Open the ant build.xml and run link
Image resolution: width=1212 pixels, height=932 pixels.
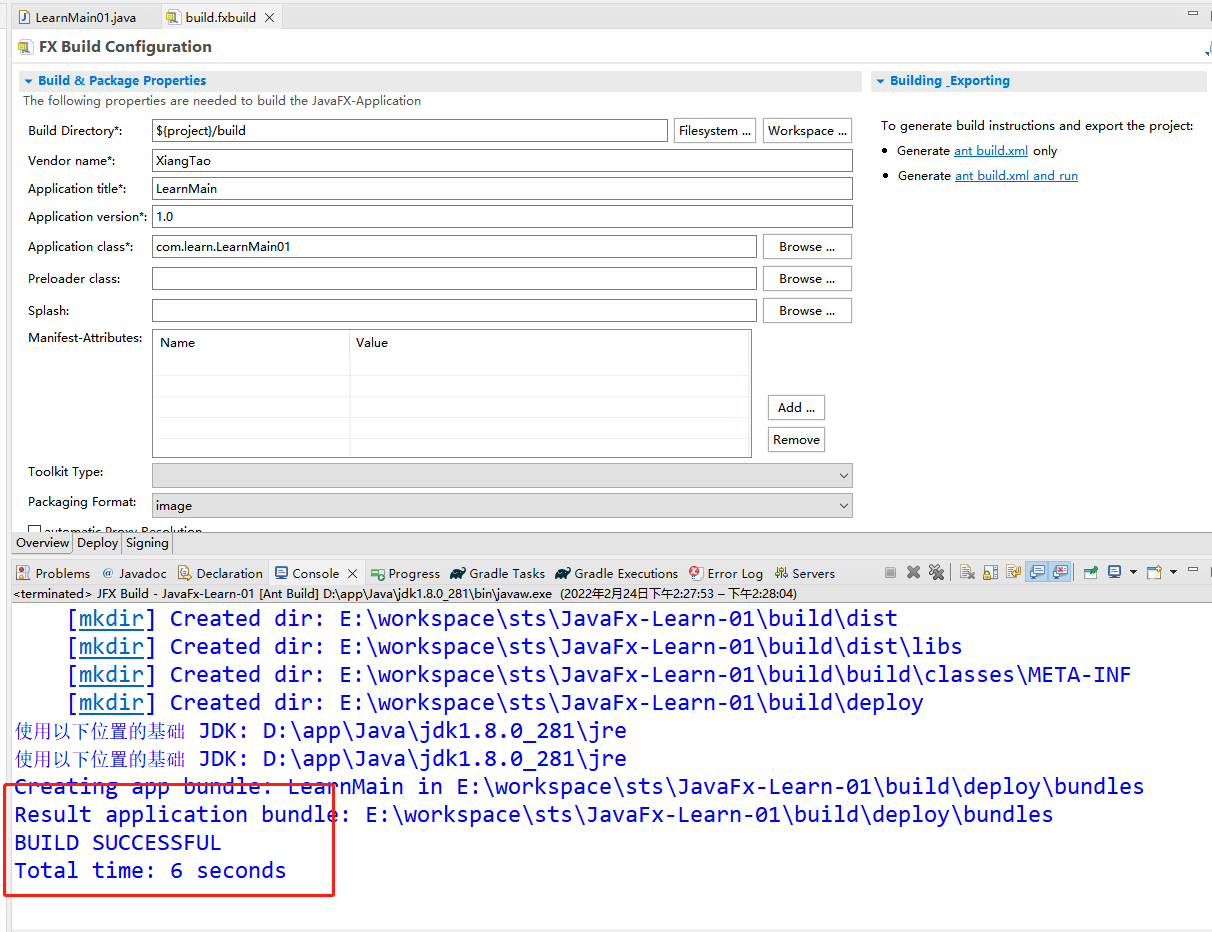point(1016,176)
